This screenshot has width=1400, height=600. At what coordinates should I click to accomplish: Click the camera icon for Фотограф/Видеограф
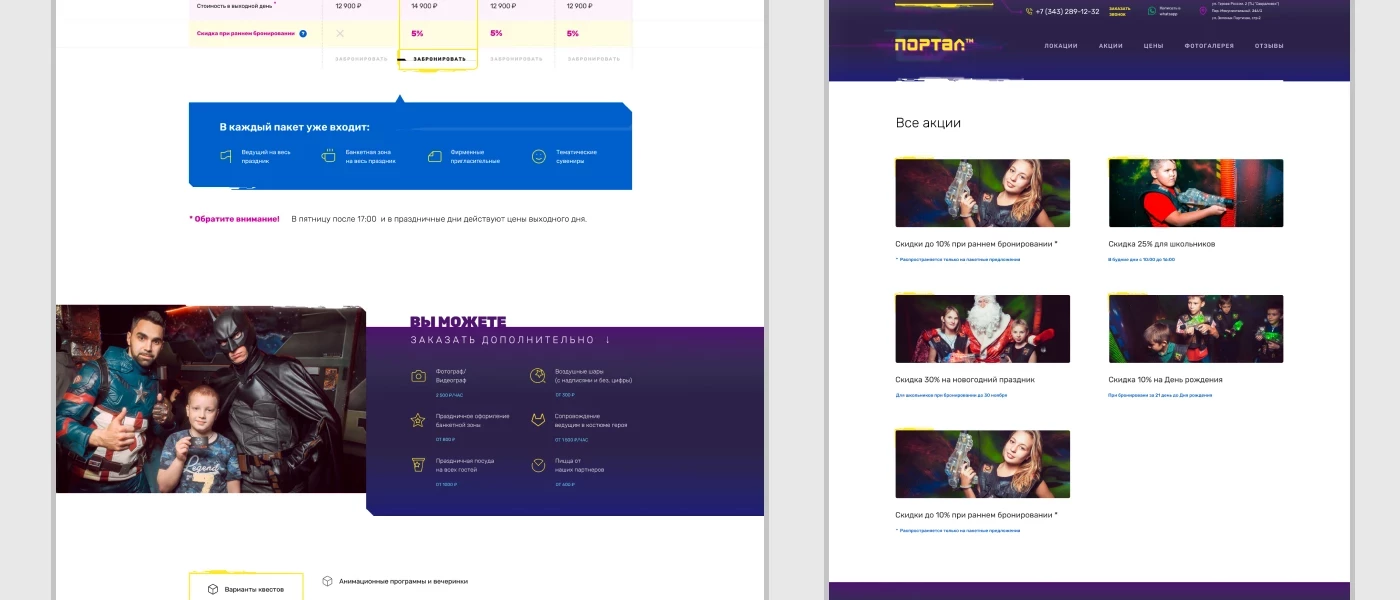(418, 376)
